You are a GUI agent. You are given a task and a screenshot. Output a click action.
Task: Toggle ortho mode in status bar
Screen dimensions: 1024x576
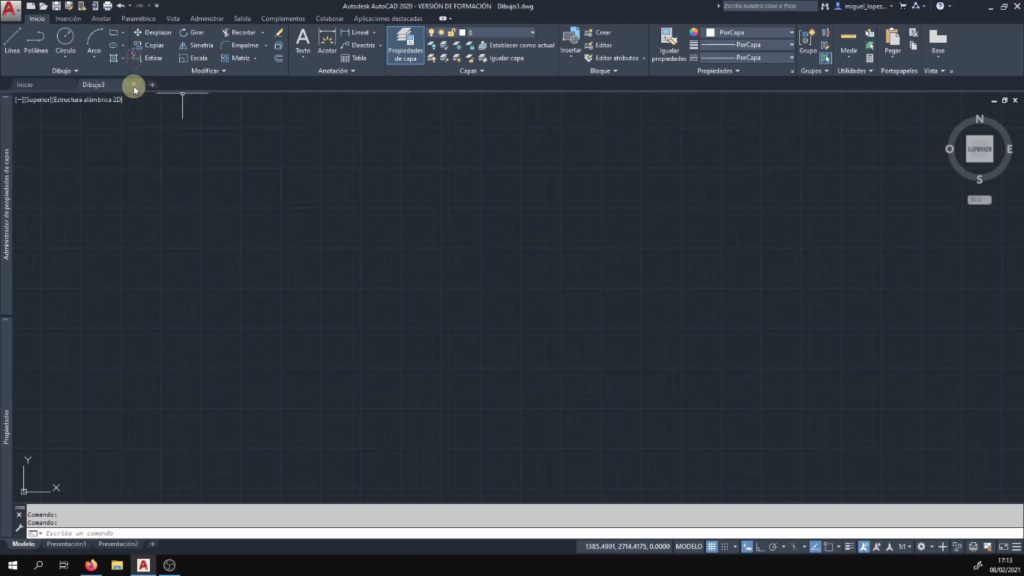pos(760,547)
